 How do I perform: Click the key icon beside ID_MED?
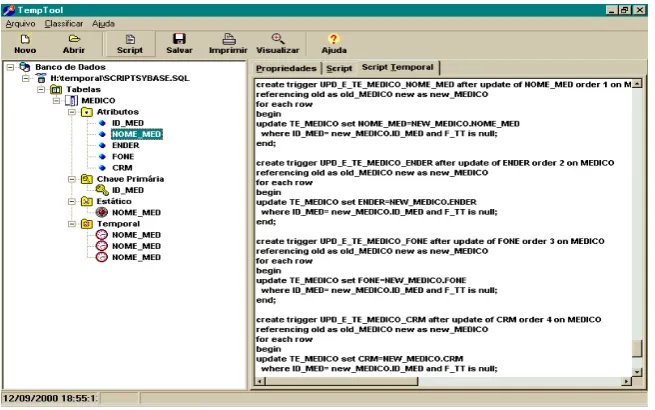click(102, 190)
